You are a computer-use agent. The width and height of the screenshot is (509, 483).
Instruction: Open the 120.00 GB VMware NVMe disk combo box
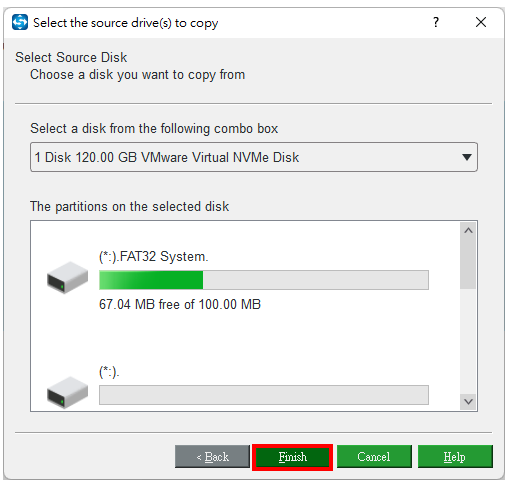(x=254, y=157)
